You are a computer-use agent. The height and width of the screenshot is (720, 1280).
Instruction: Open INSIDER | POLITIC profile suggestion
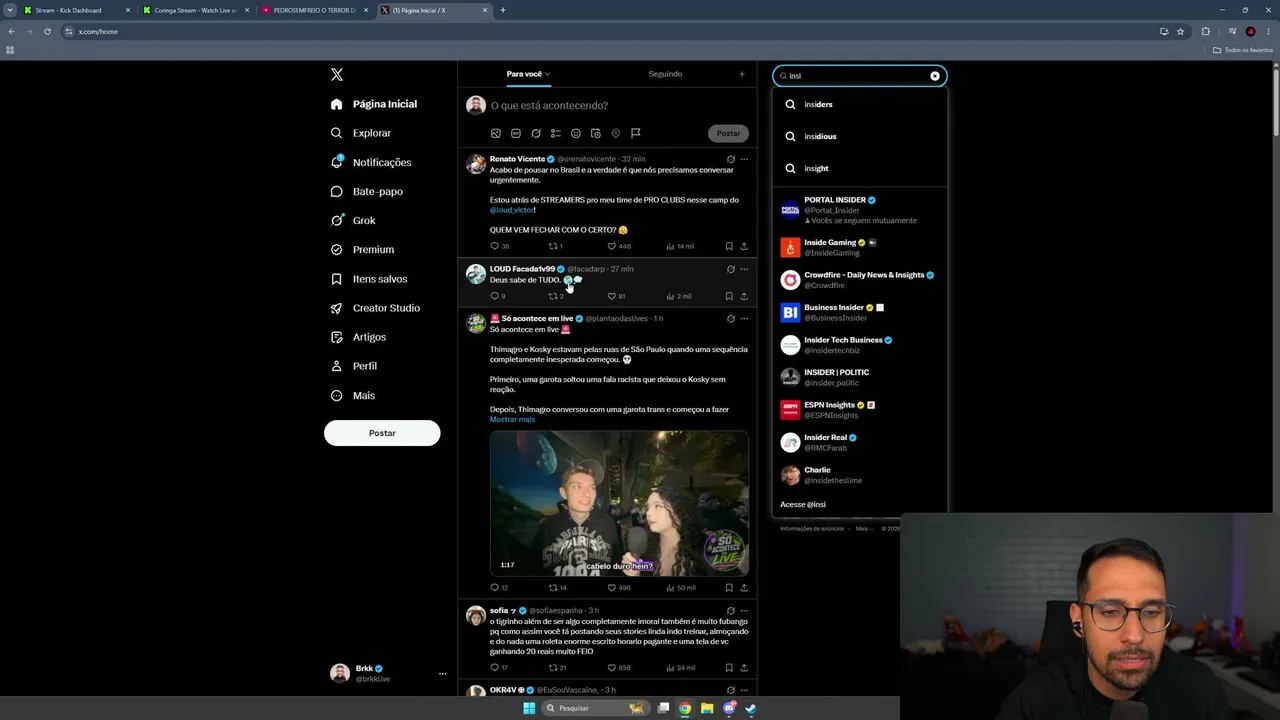click(860, 377)
